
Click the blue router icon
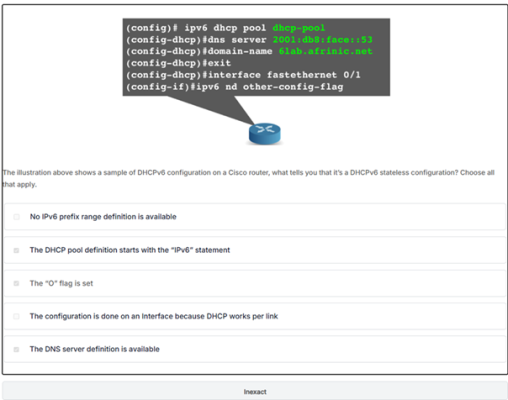265,134
